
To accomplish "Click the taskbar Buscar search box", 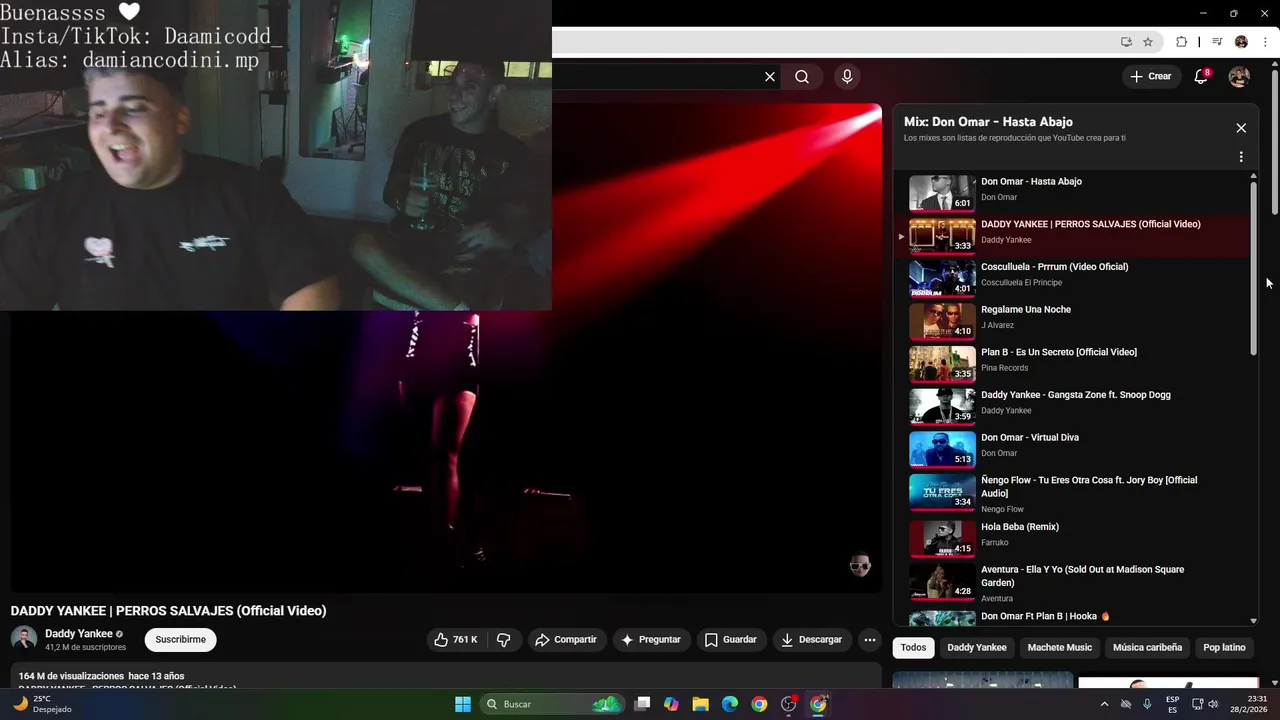I will (552, 704).
